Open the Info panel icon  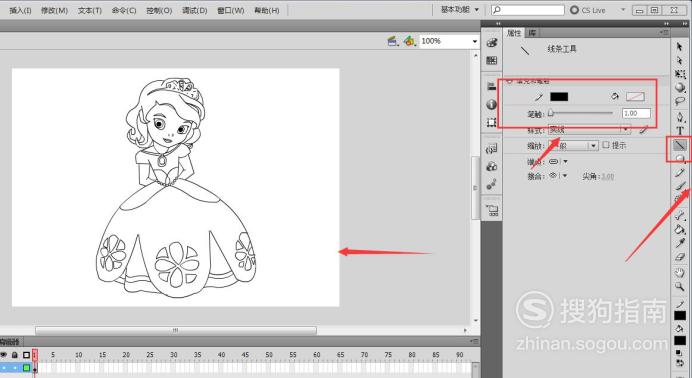(x=492, y=105)
